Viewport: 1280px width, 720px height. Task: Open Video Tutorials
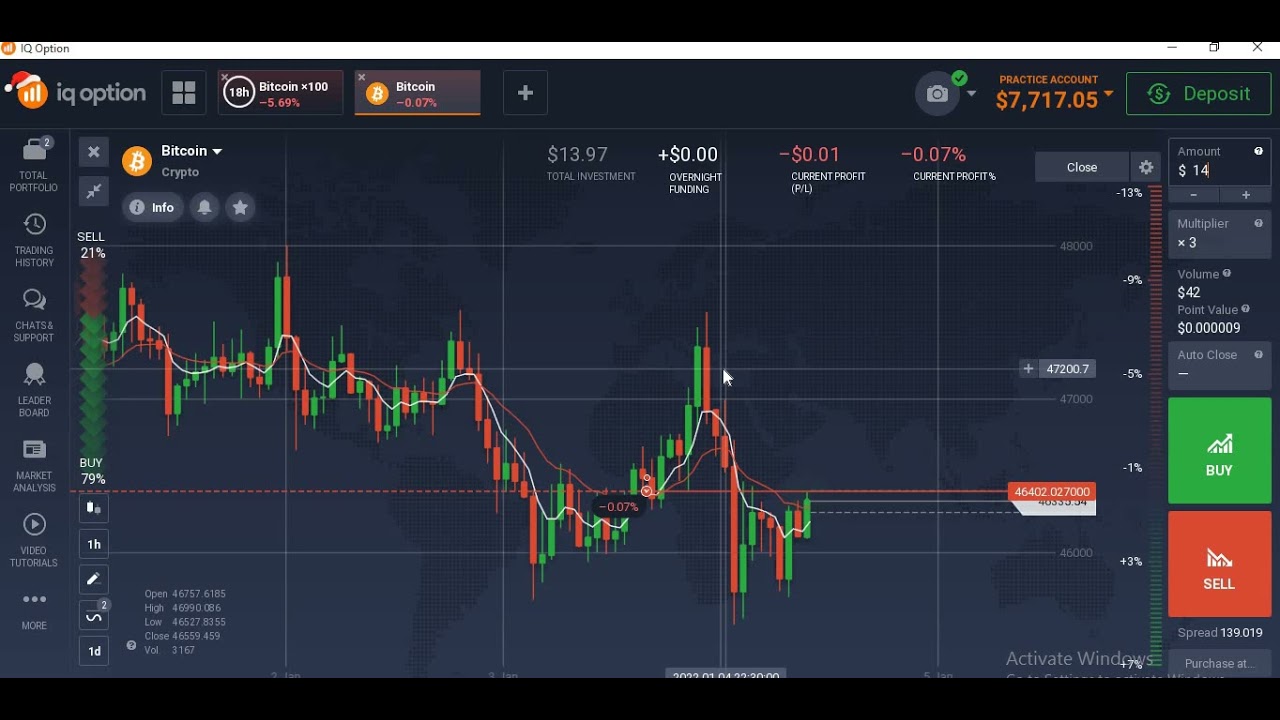(34, 541)
